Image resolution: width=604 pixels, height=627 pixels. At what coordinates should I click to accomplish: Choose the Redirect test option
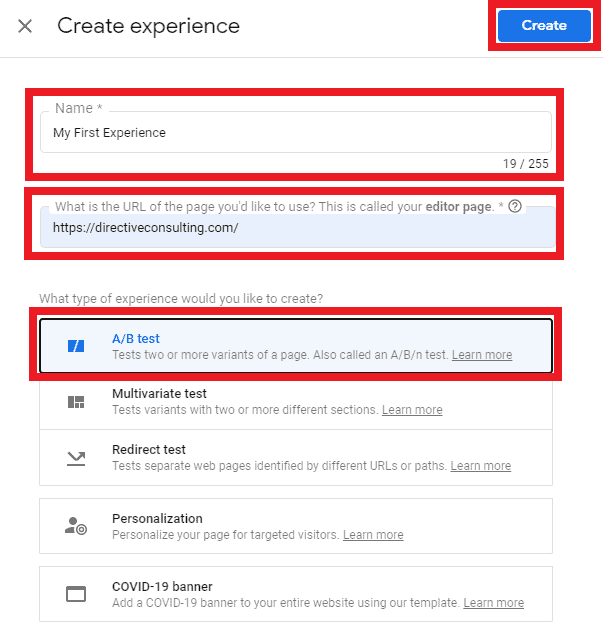[x=296, y=458]
